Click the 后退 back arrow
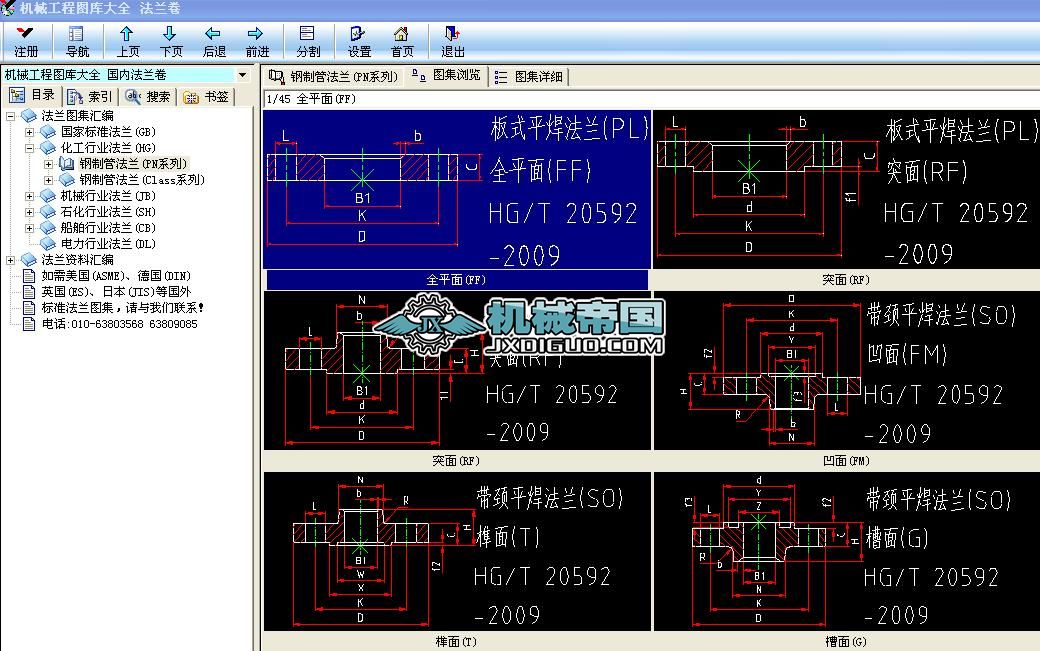 (214, 41)
